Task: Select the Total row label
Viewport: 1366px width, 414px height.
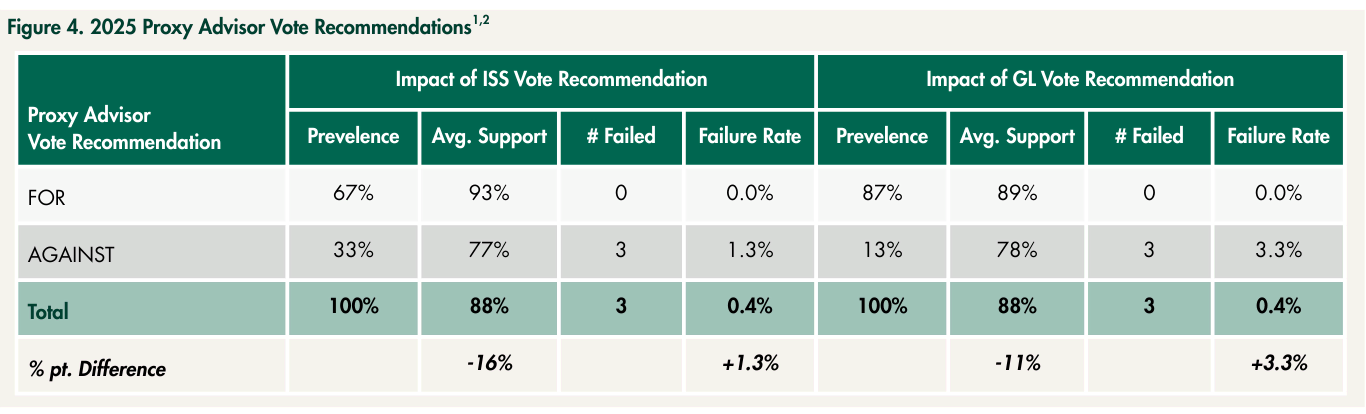Action: coord(48,311)
